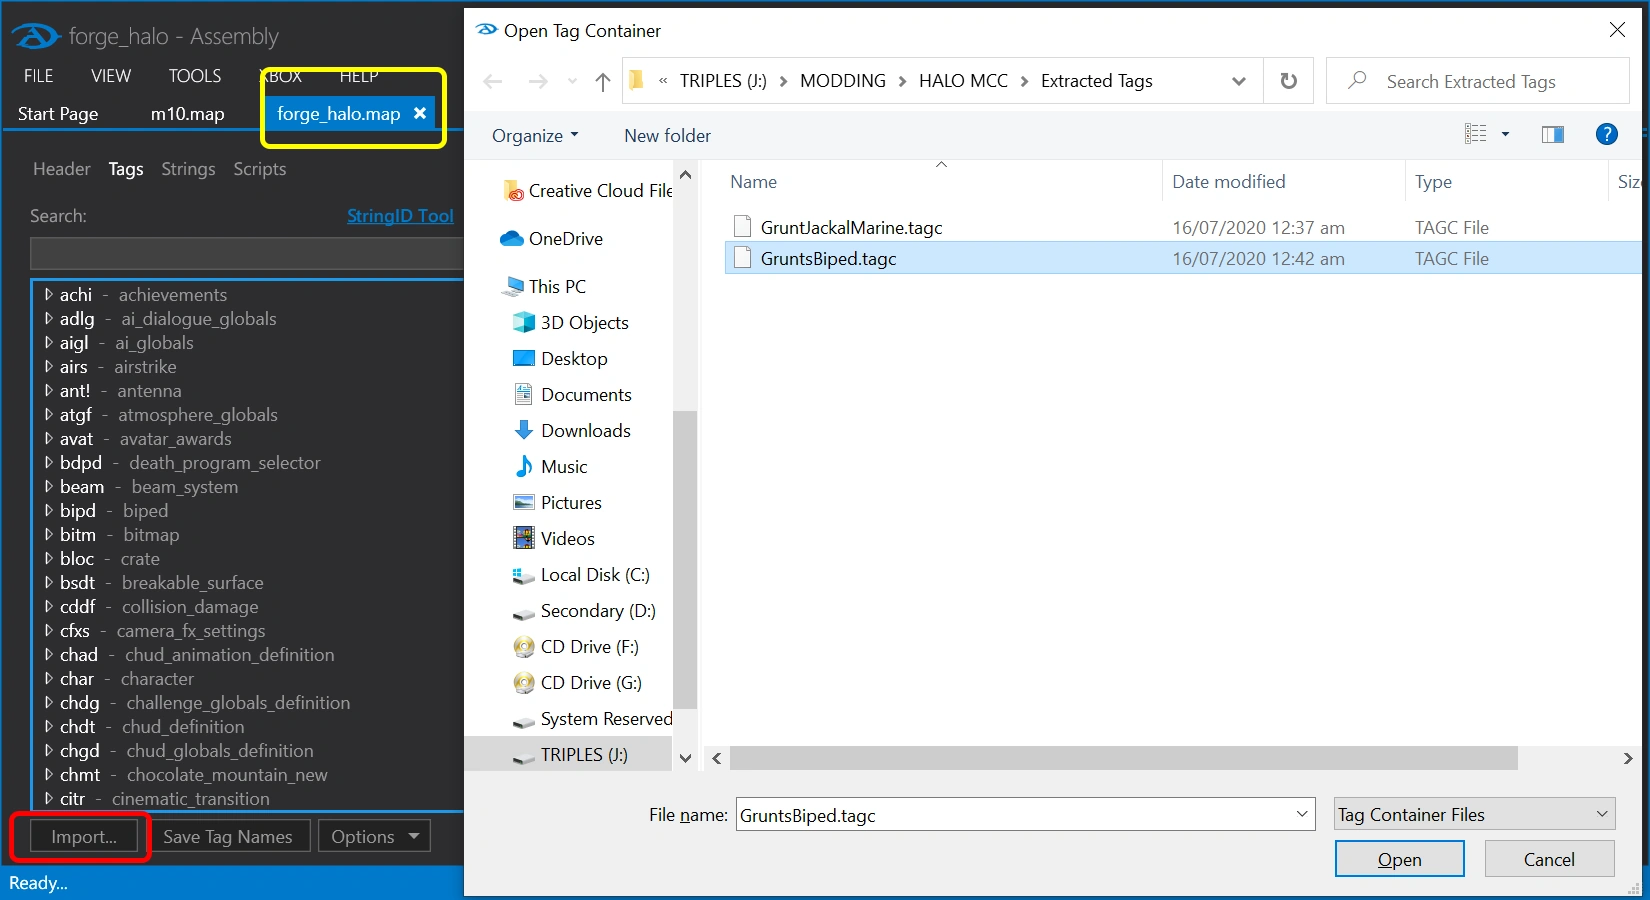Select Secondary (D:) drive
The width and height of the screenshot is (1650, 900).
click(x=584, y=610)
